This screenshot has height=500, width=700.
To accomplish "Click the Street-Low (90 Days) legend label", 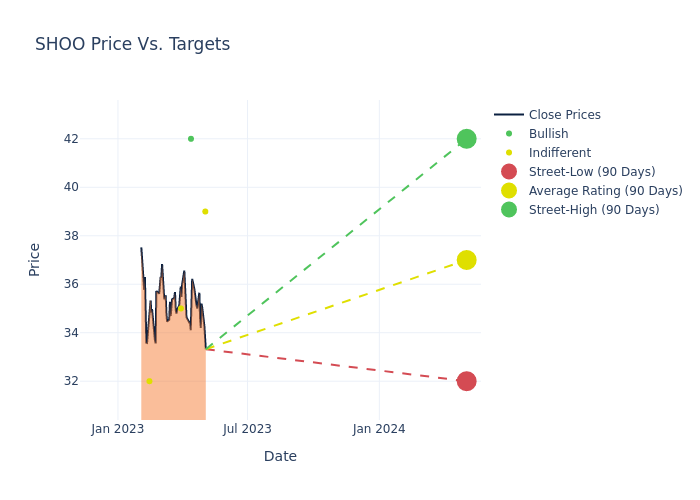I will click(x=591, y=172).
